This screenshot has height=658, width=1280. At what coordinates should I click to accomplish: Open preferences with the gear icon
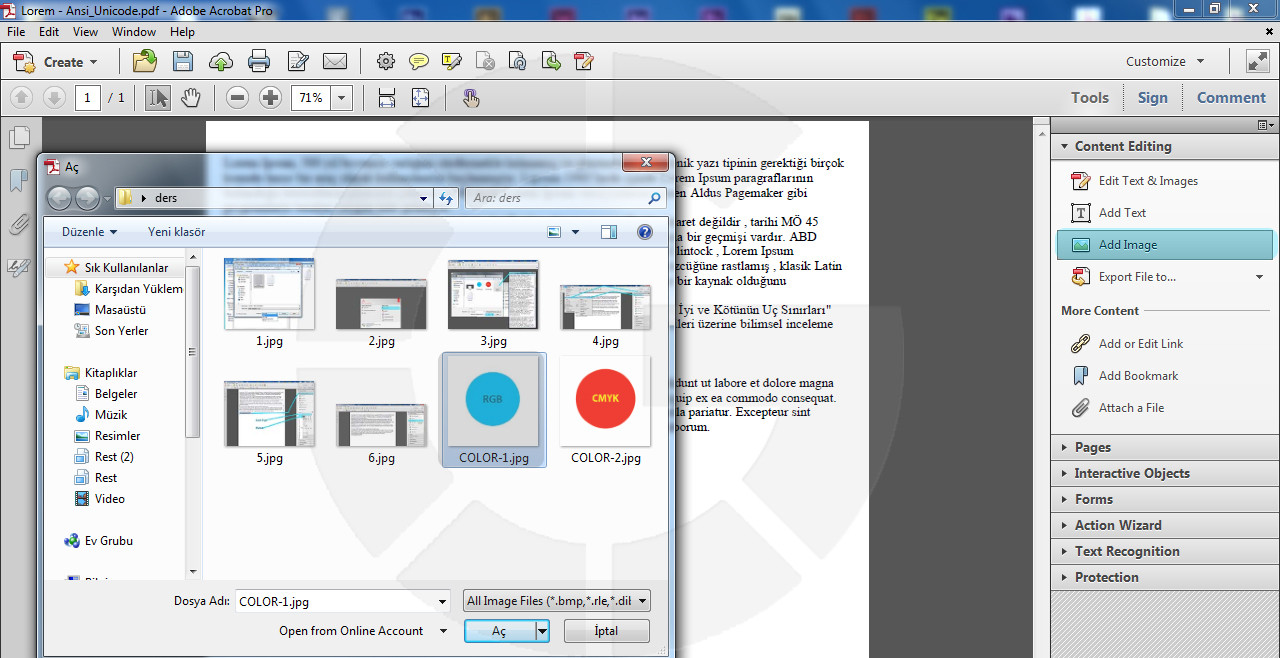(386, 62)
